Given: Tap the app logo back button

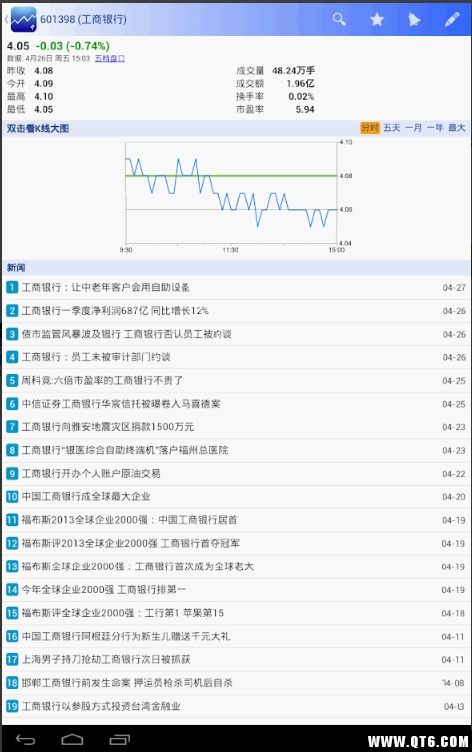Looking at the screenshot, I should pos(21,19).
